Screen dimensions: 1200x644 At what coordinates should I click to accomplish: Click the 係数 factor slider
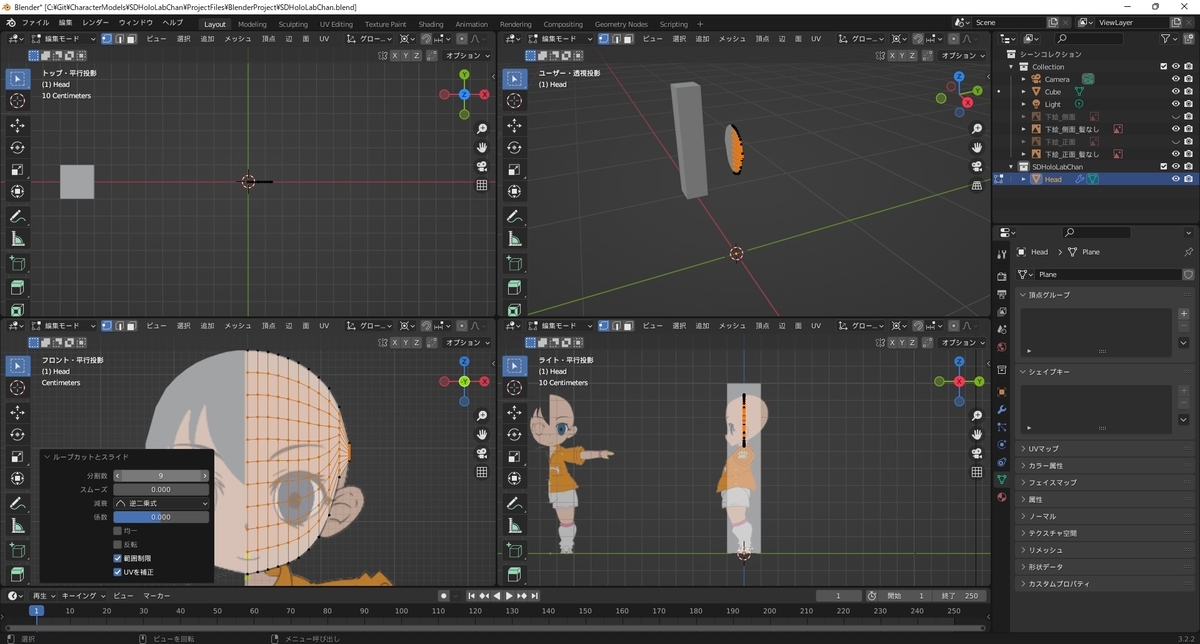point(161,517)
